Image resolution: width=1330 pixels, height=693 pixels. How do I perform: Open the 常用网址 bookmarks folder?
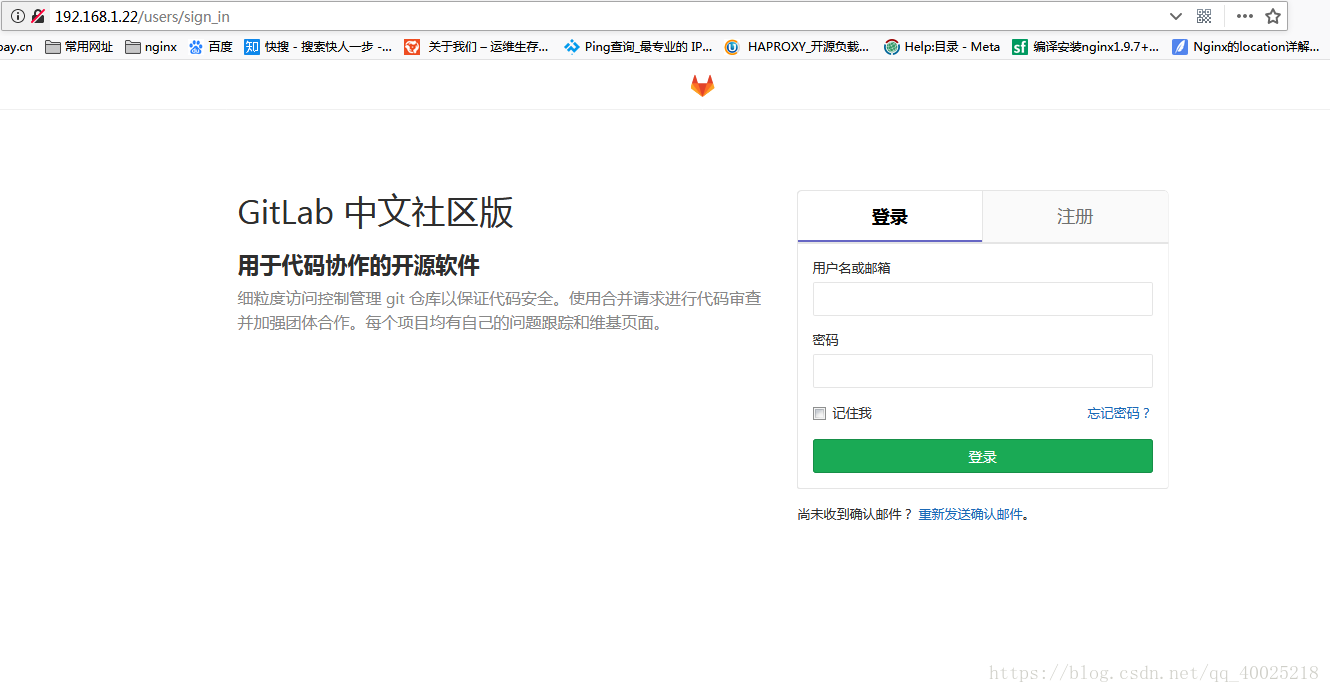(x=79, y=47)
